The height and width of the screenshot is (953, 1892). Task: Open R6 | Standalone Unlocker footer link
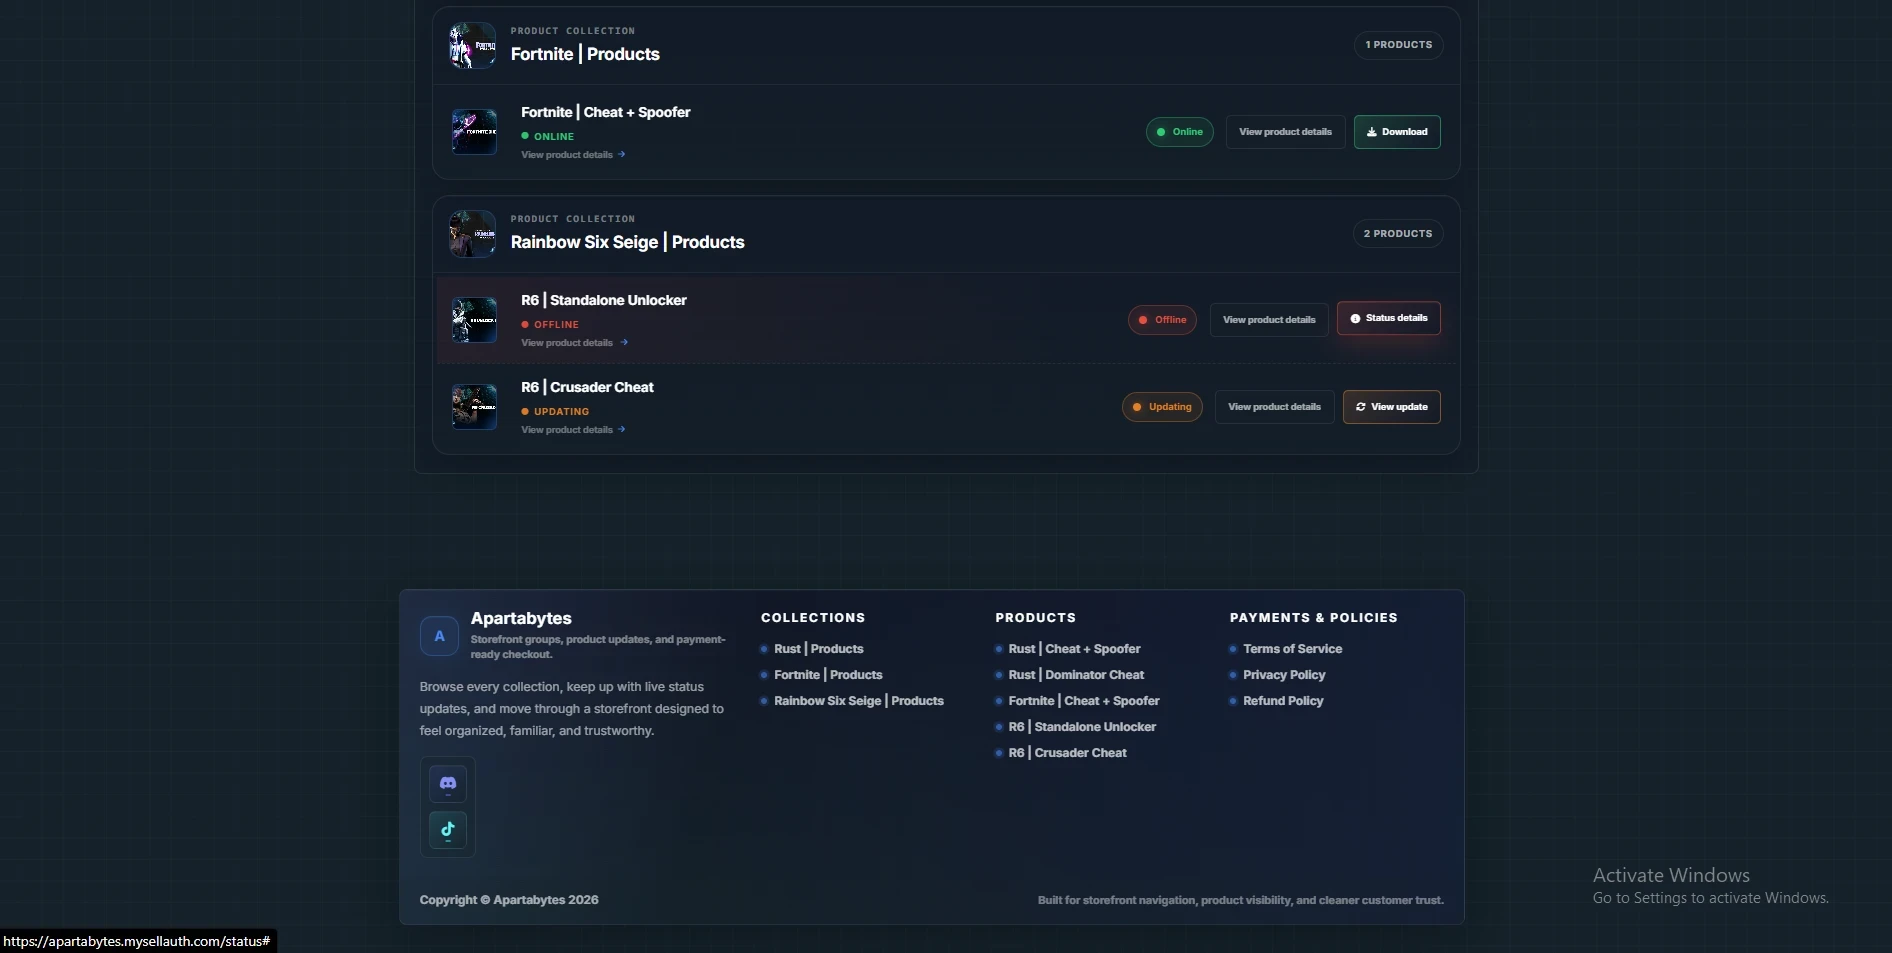(1082, 727)
